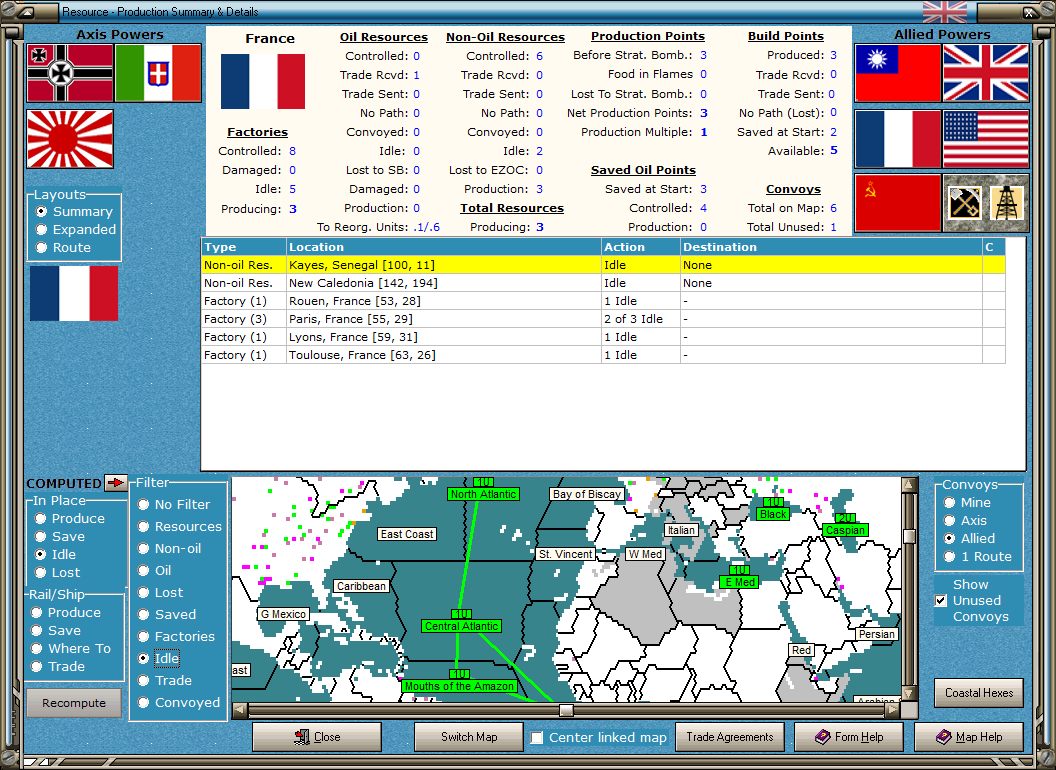Select the Lyons, France factory row
Image resolution: width=1056 pixels, height=770 pixels.
tap(603, 337)
